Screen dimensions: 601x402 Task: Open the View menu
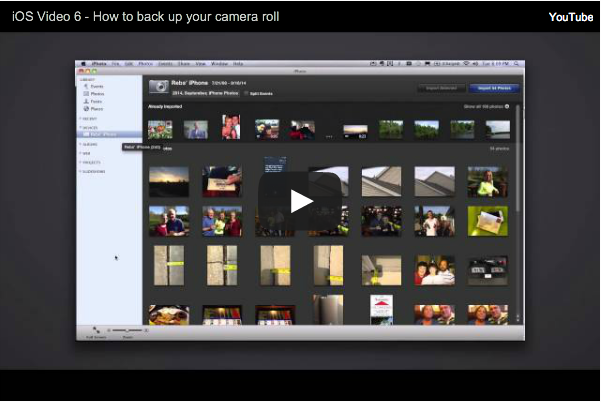tap(200, 64)
